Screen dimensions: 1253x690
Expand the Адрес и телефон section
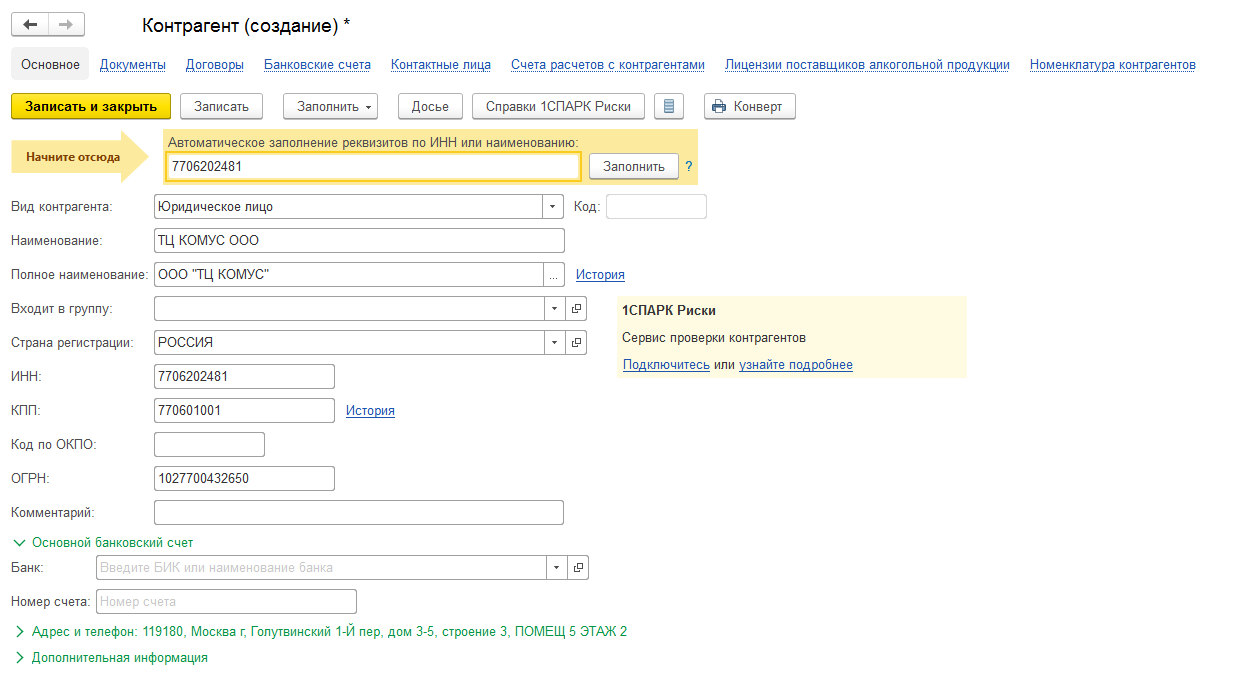click(320, 632)
